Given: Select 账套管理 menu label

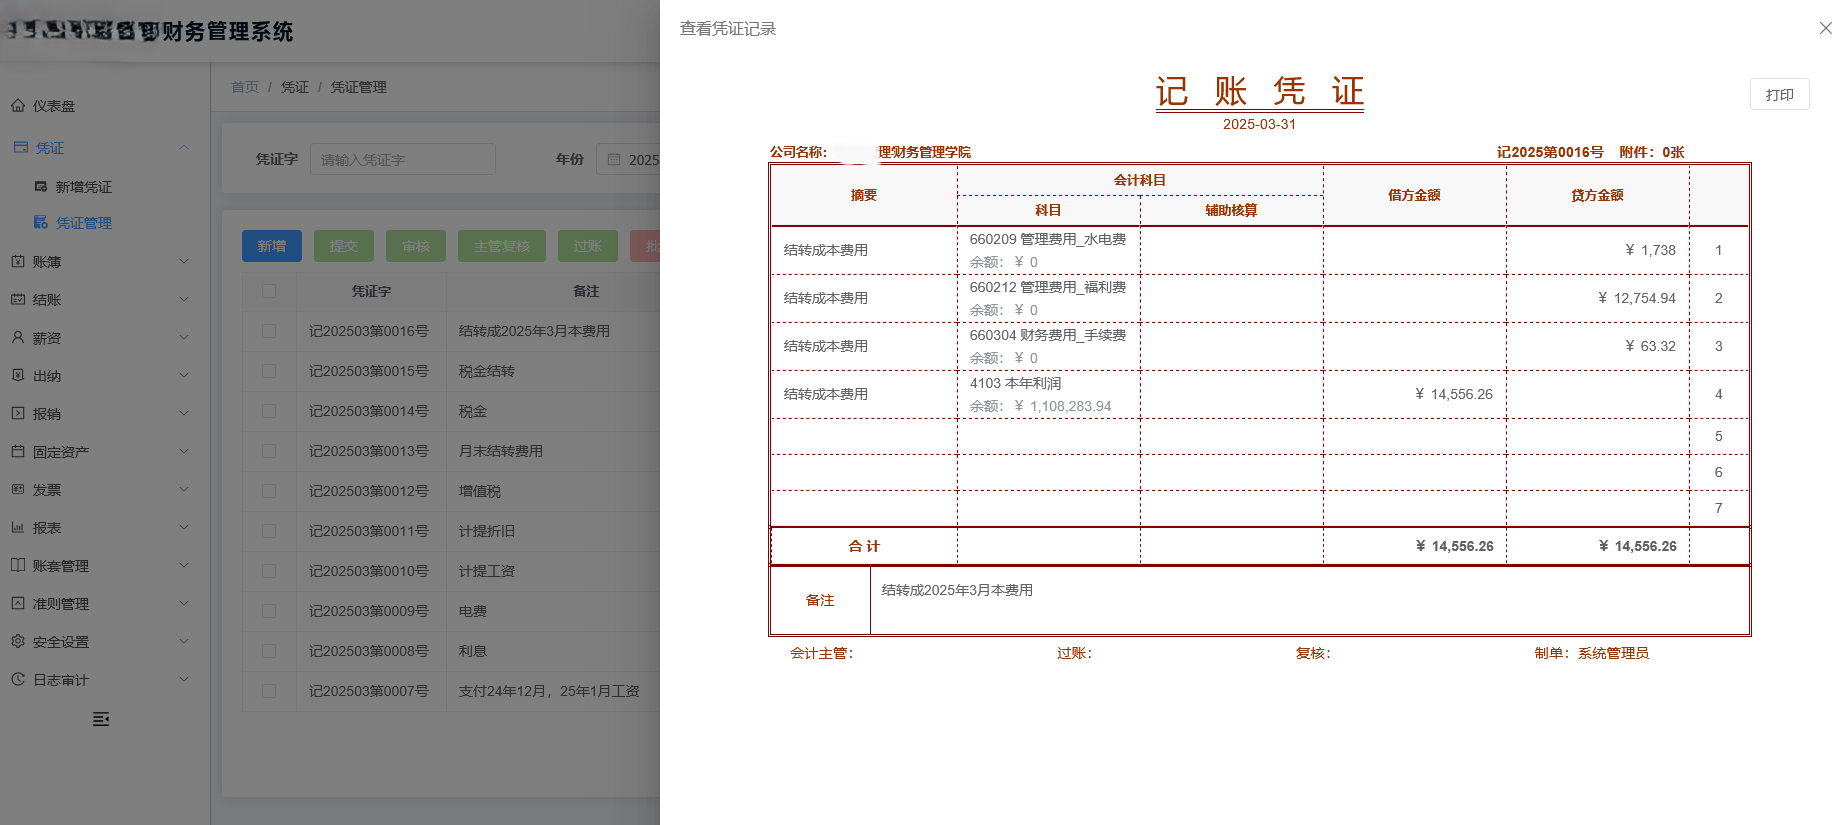Looking at the screenshot, I should (x=61, y=566).
